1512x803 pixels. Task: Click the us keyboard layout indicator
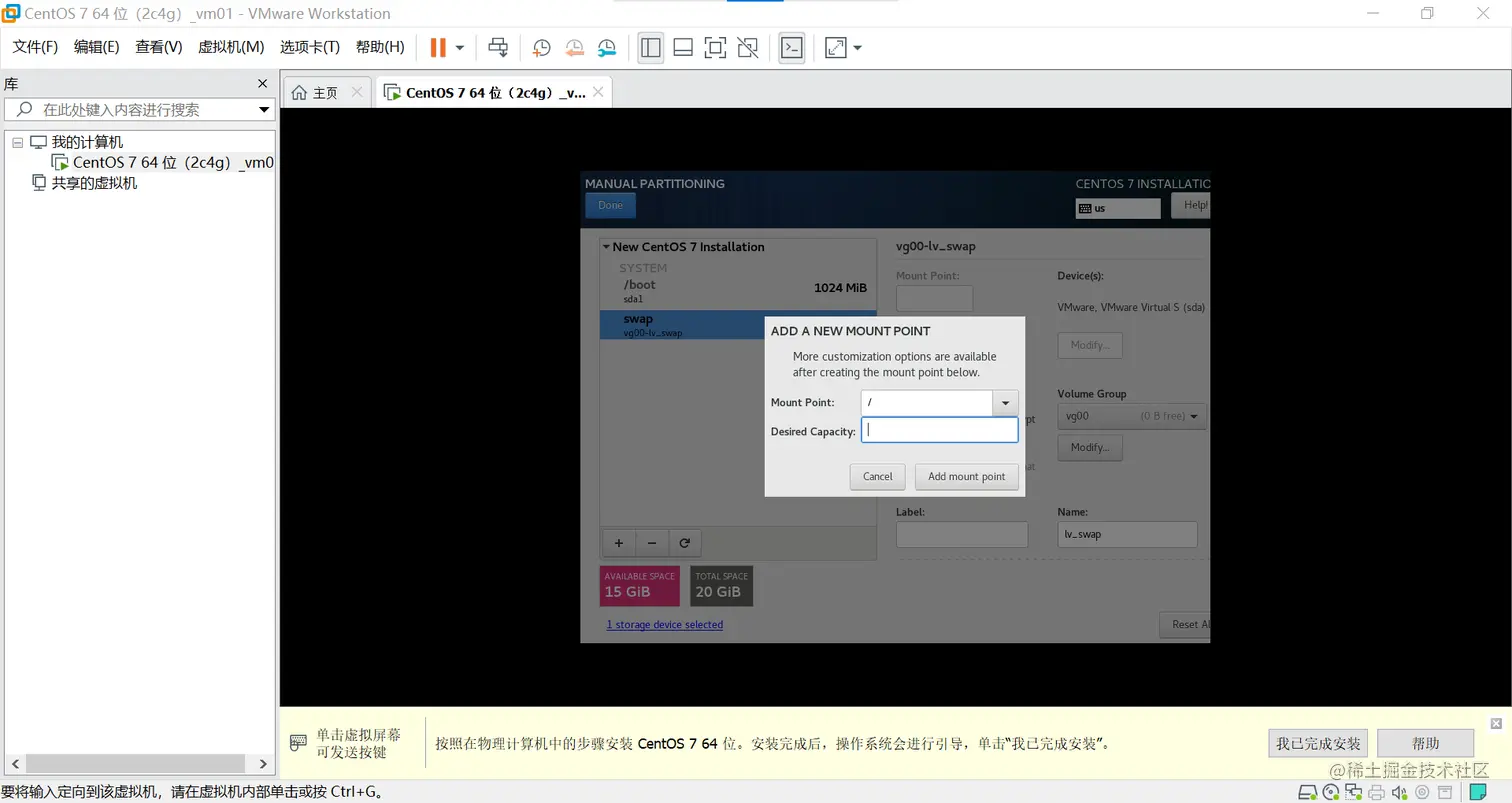1118,208
